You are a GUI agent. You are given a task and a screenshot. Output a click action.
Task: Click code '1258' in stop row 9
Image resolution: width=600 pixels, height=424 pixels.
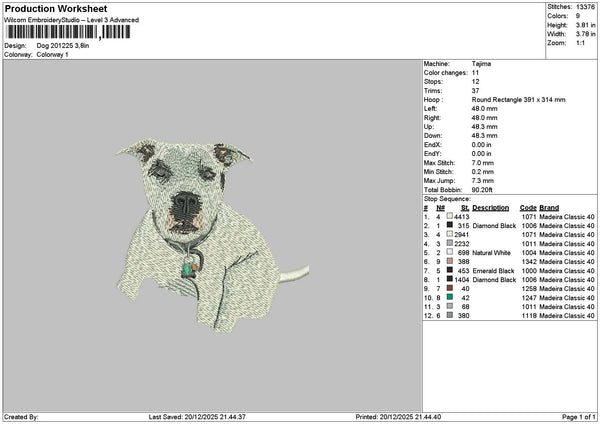pos(529,289)
